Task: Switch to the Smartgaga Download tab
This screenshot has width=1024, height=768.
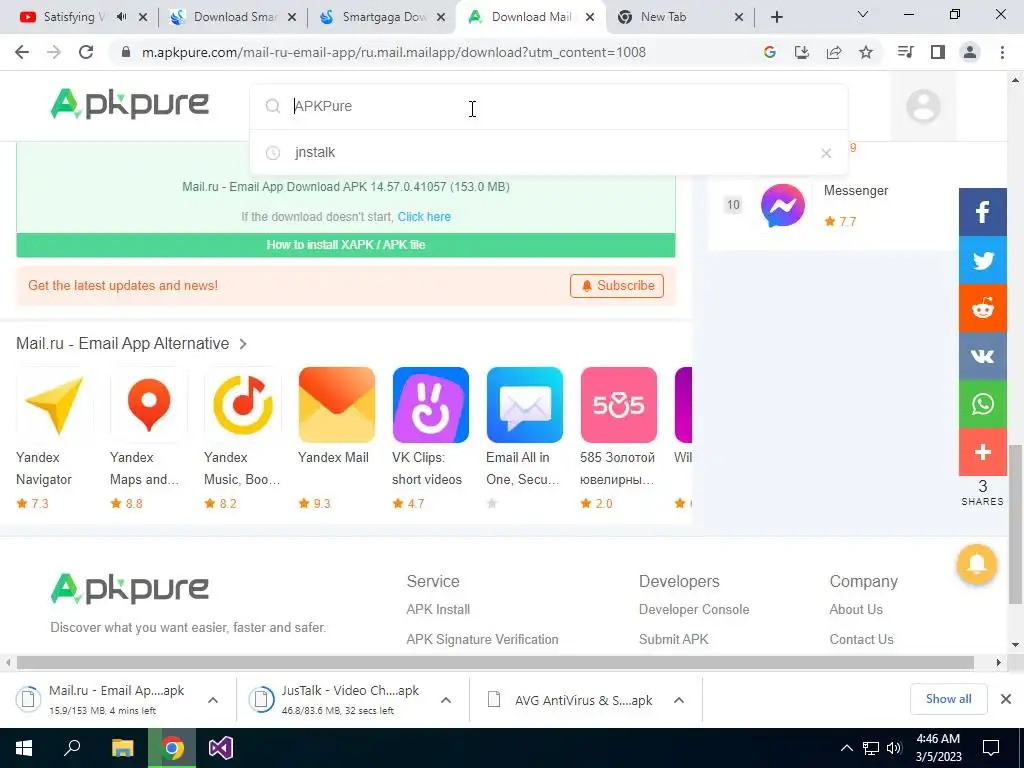Action: 385,17
